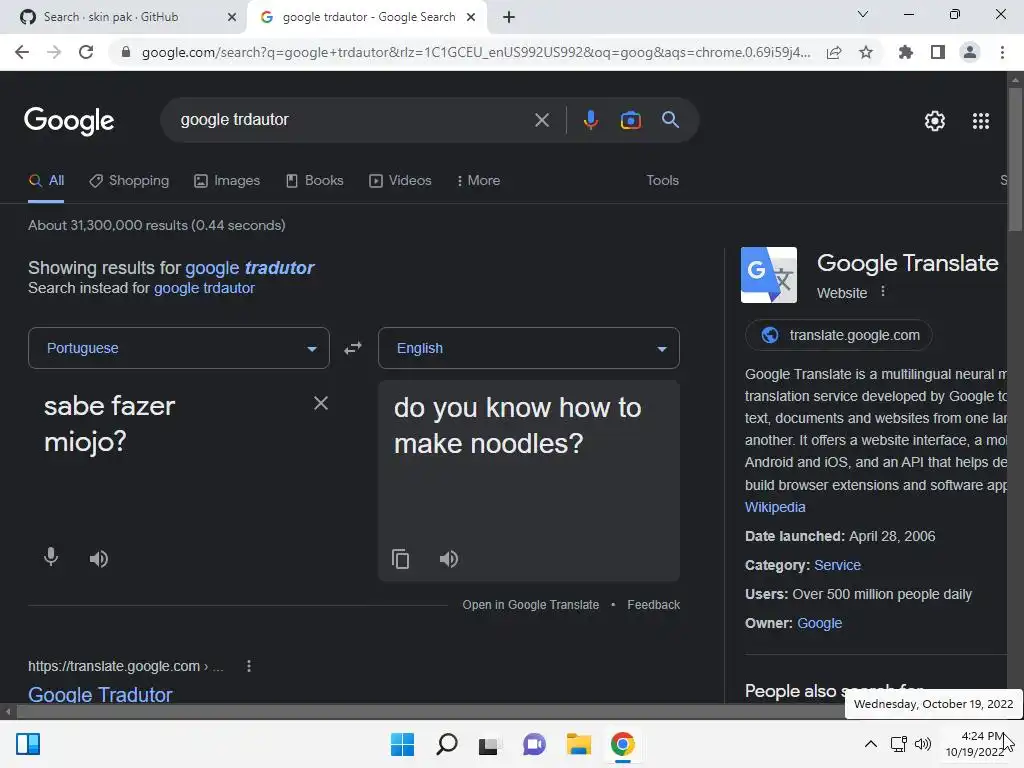Switch to Videos results

[400, 181]
